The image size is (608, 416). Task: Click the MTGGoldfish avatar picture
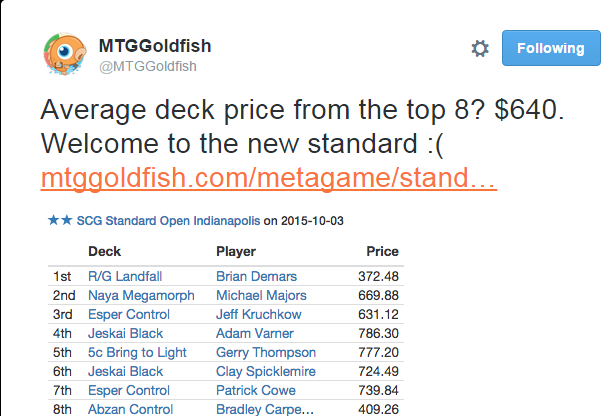coord(65,54)
